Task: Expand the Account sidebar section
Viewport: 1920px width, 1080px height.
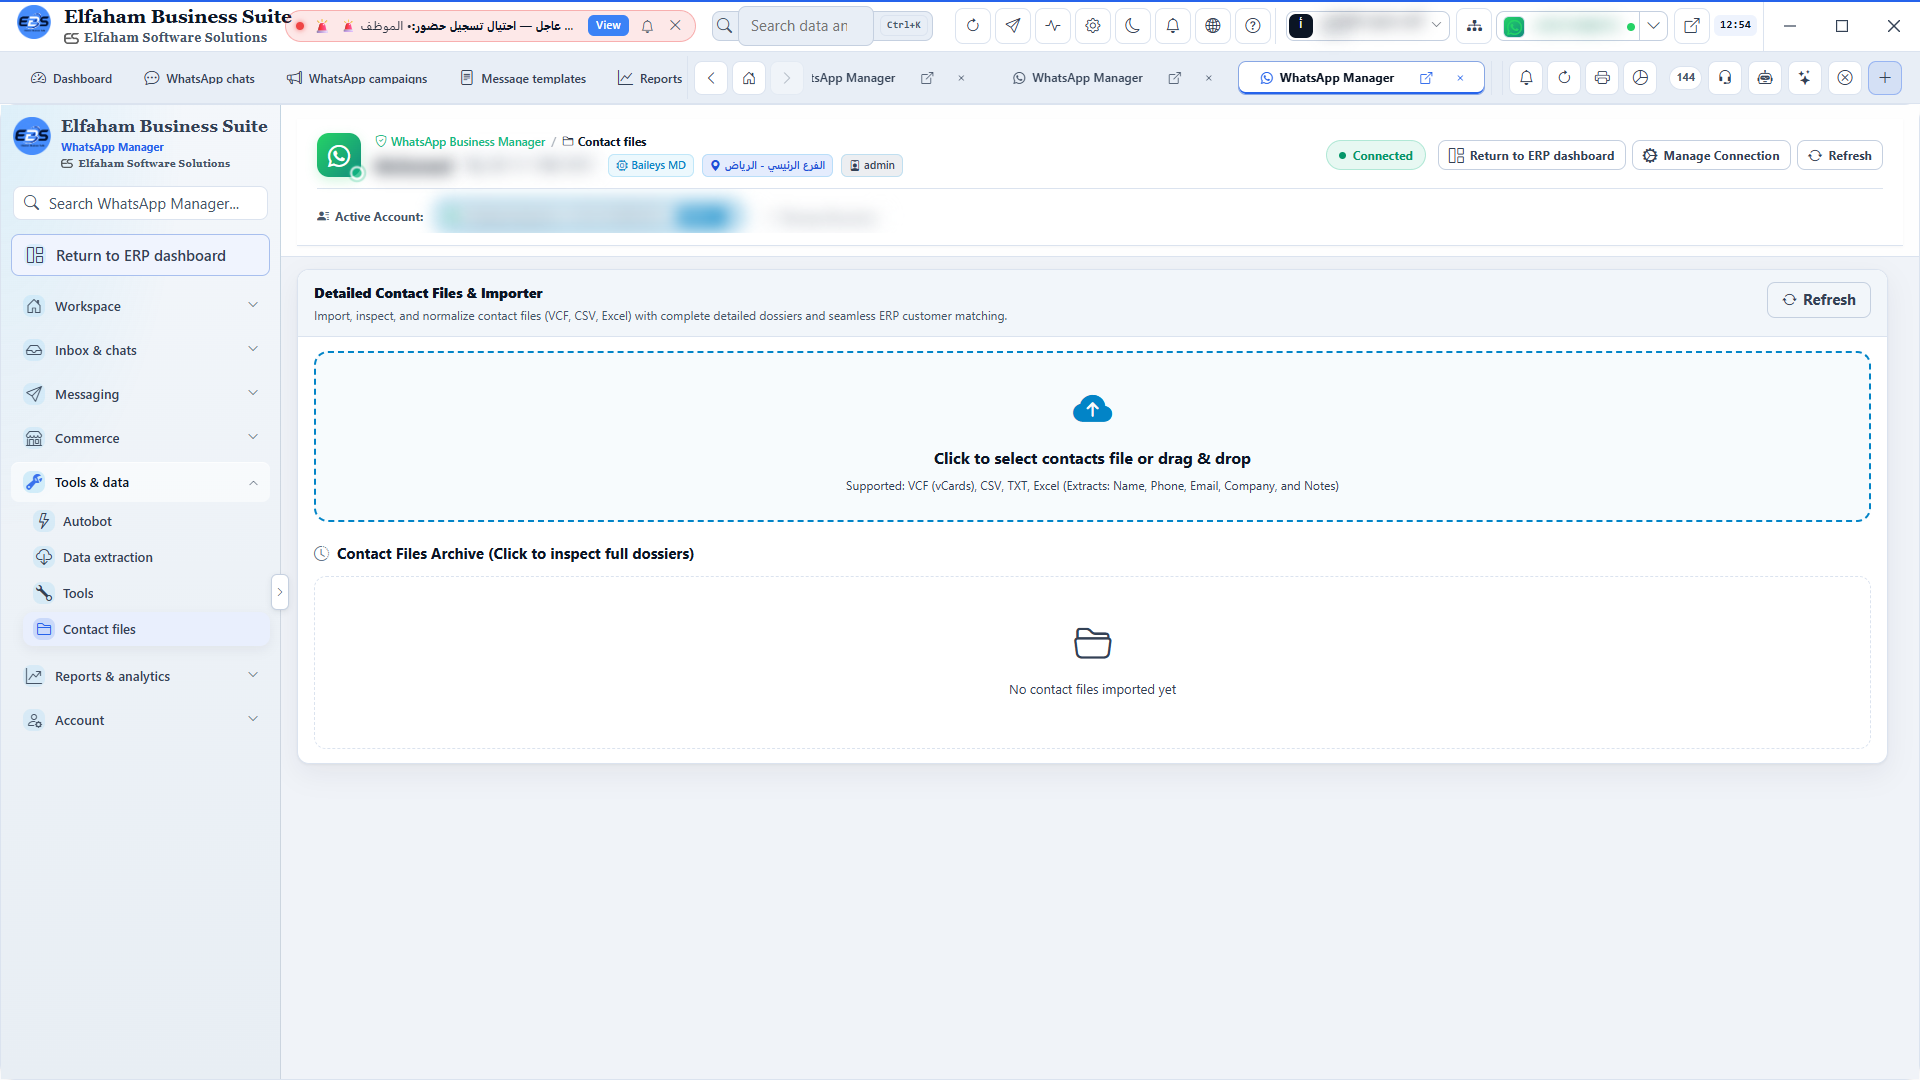Action: 140,720
